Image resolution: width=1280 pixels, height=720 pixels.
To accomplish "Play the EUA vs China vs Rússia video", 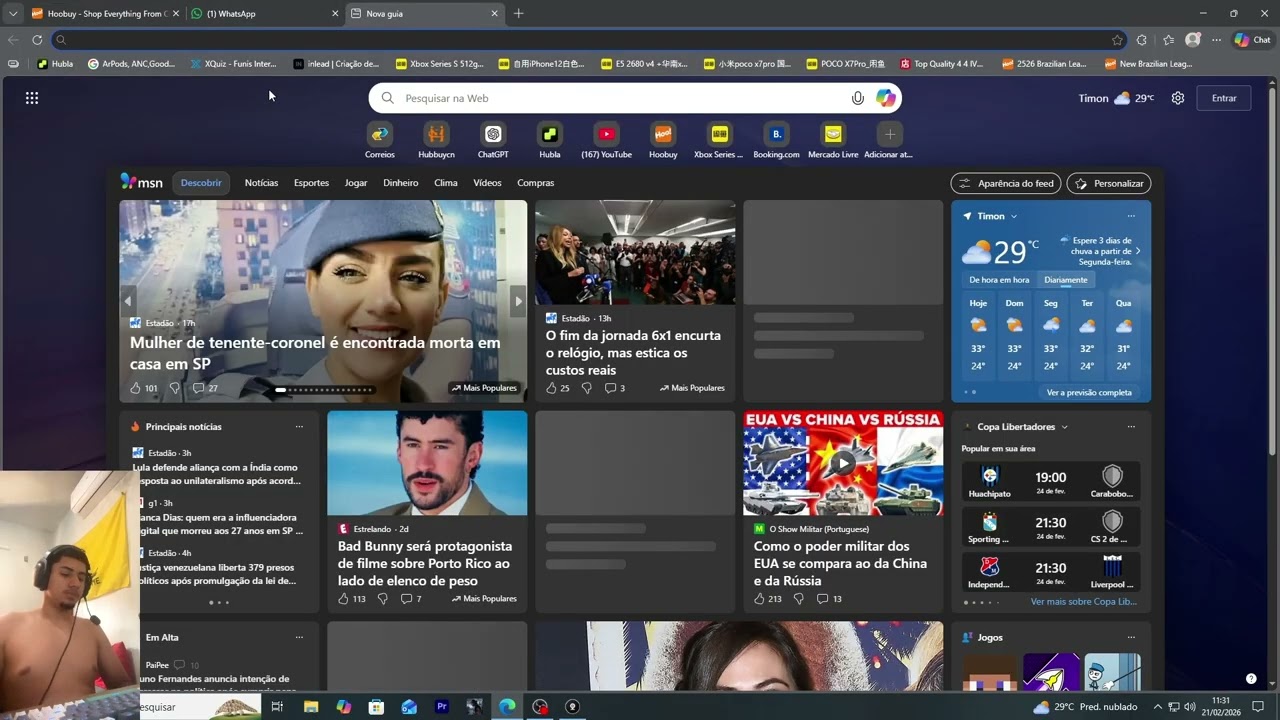I will click(x=843, y=463).
